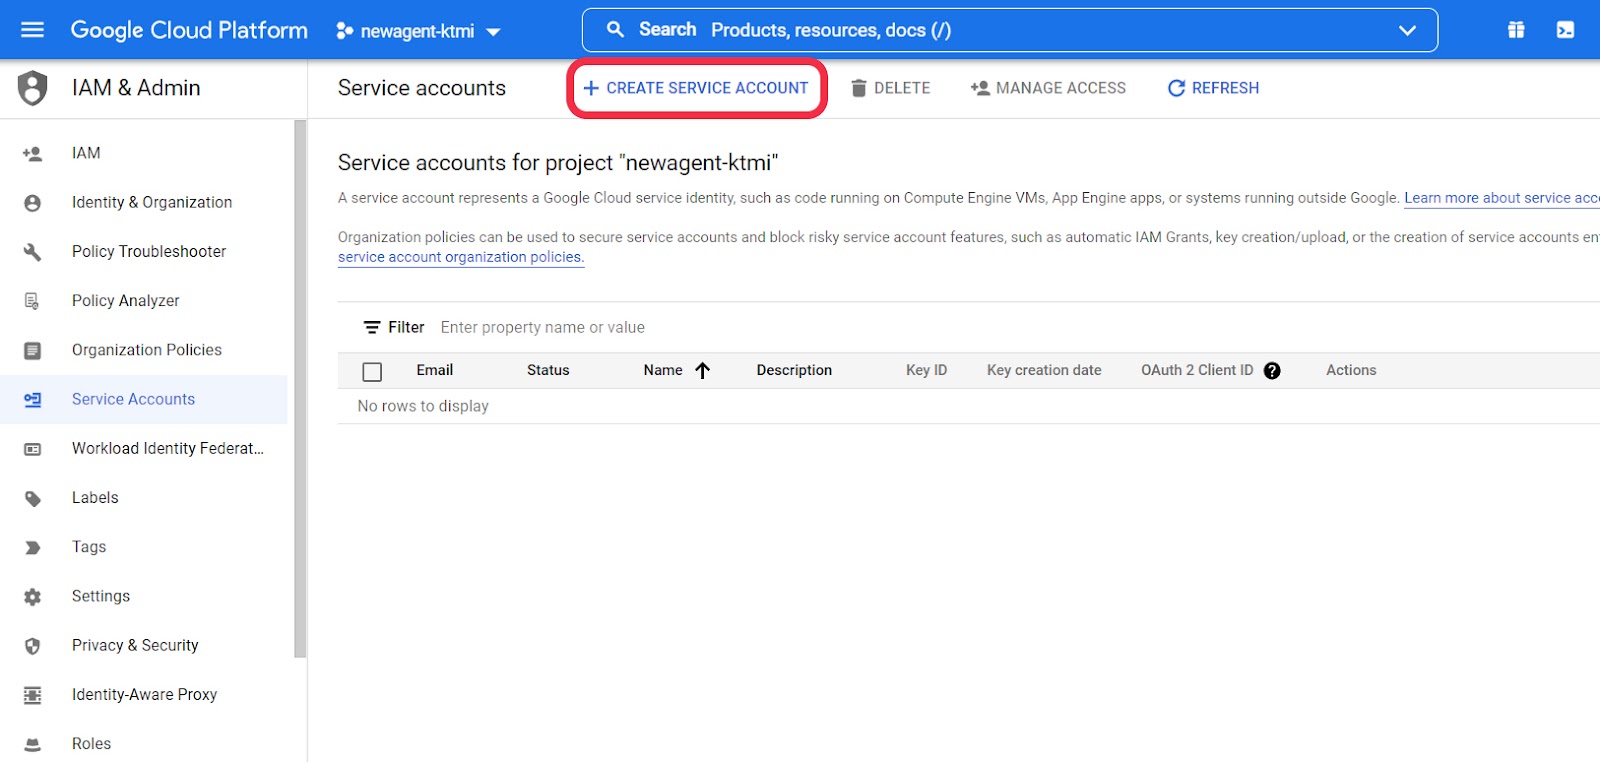This screenshot has height=762, width=1600.
Task: Click the REFRESH button label
Action: pyautogui.click(x=1225, y=88)
